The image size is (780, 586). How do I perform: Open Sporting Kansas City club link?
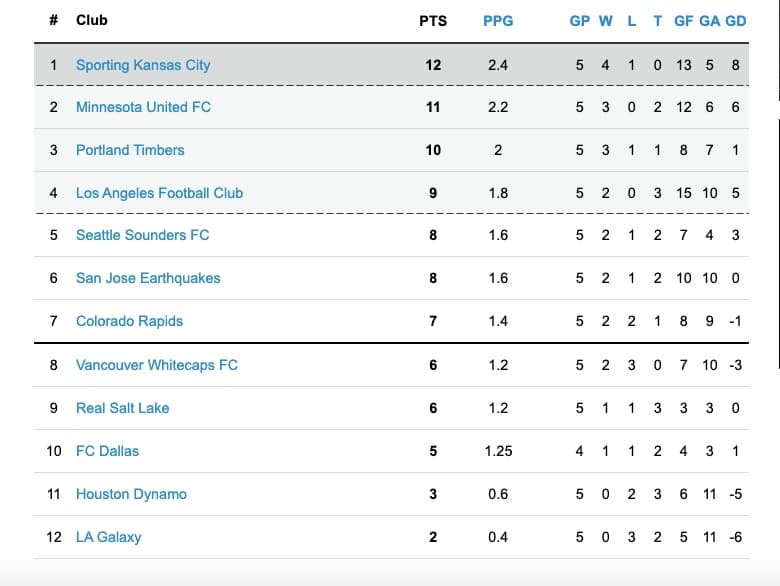tap(143, 65)
